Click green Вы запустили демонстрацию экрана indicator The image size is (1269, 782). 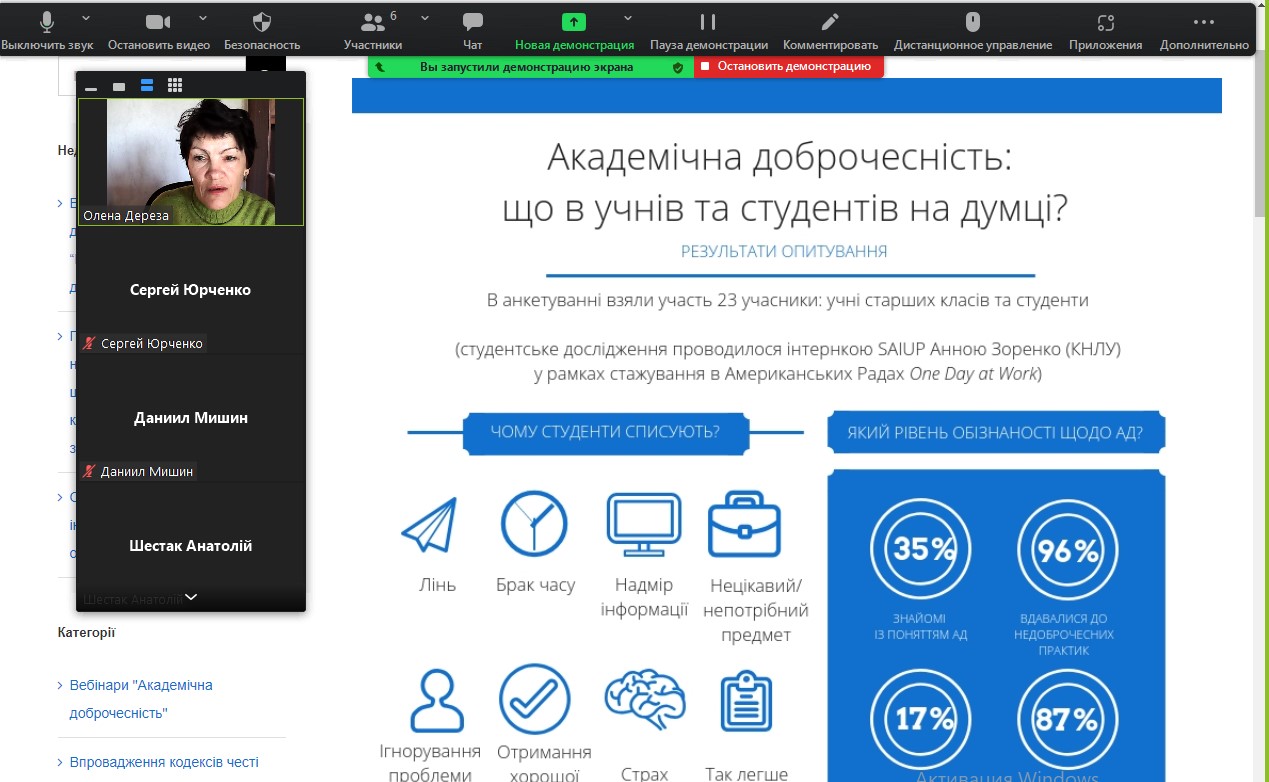pos(525,67)
